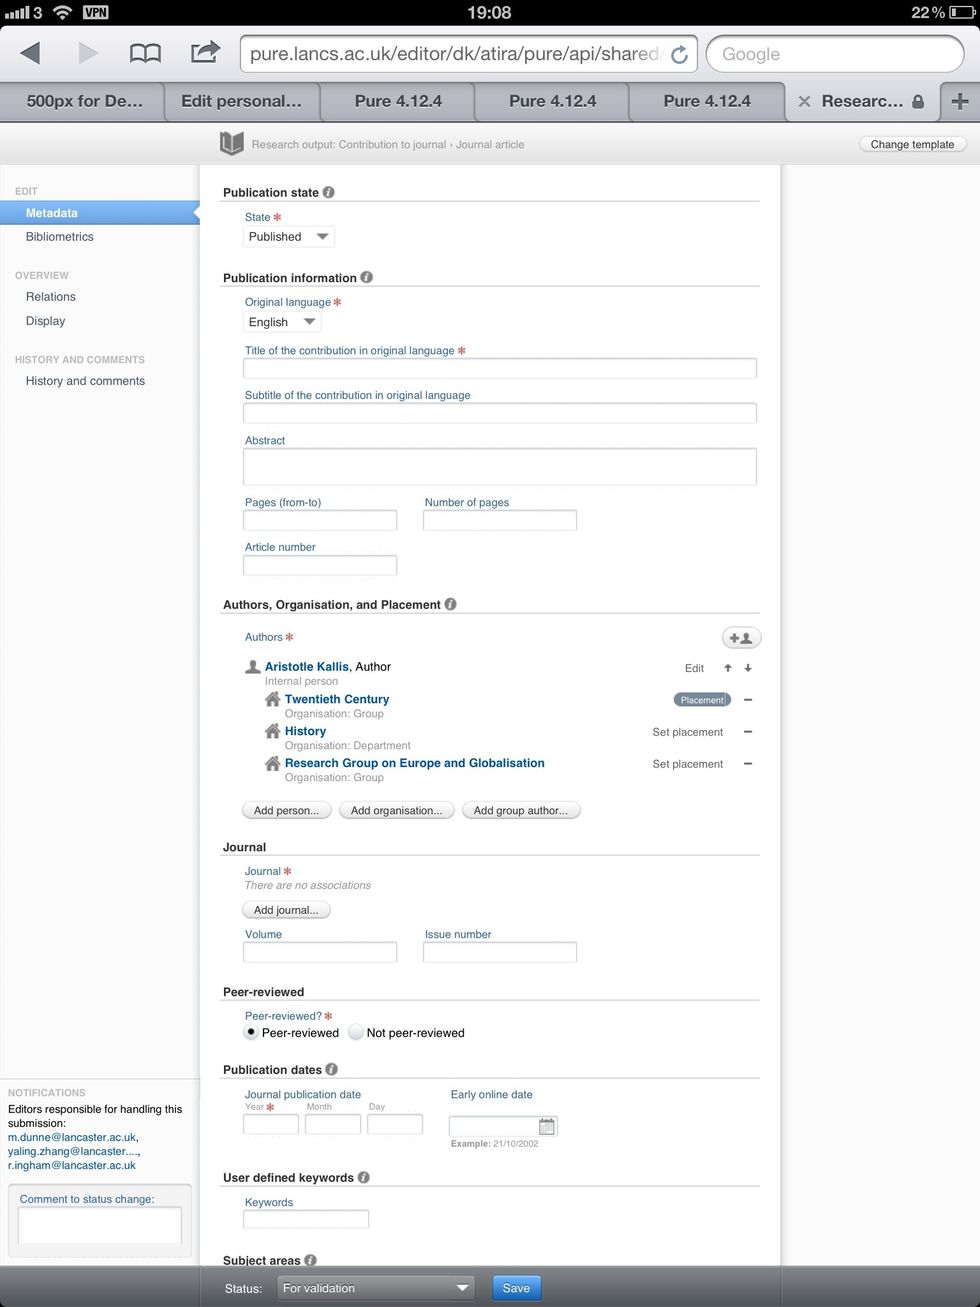
Task: Open the Status dropdown set to For validation
Action: tap(375, 1288)
